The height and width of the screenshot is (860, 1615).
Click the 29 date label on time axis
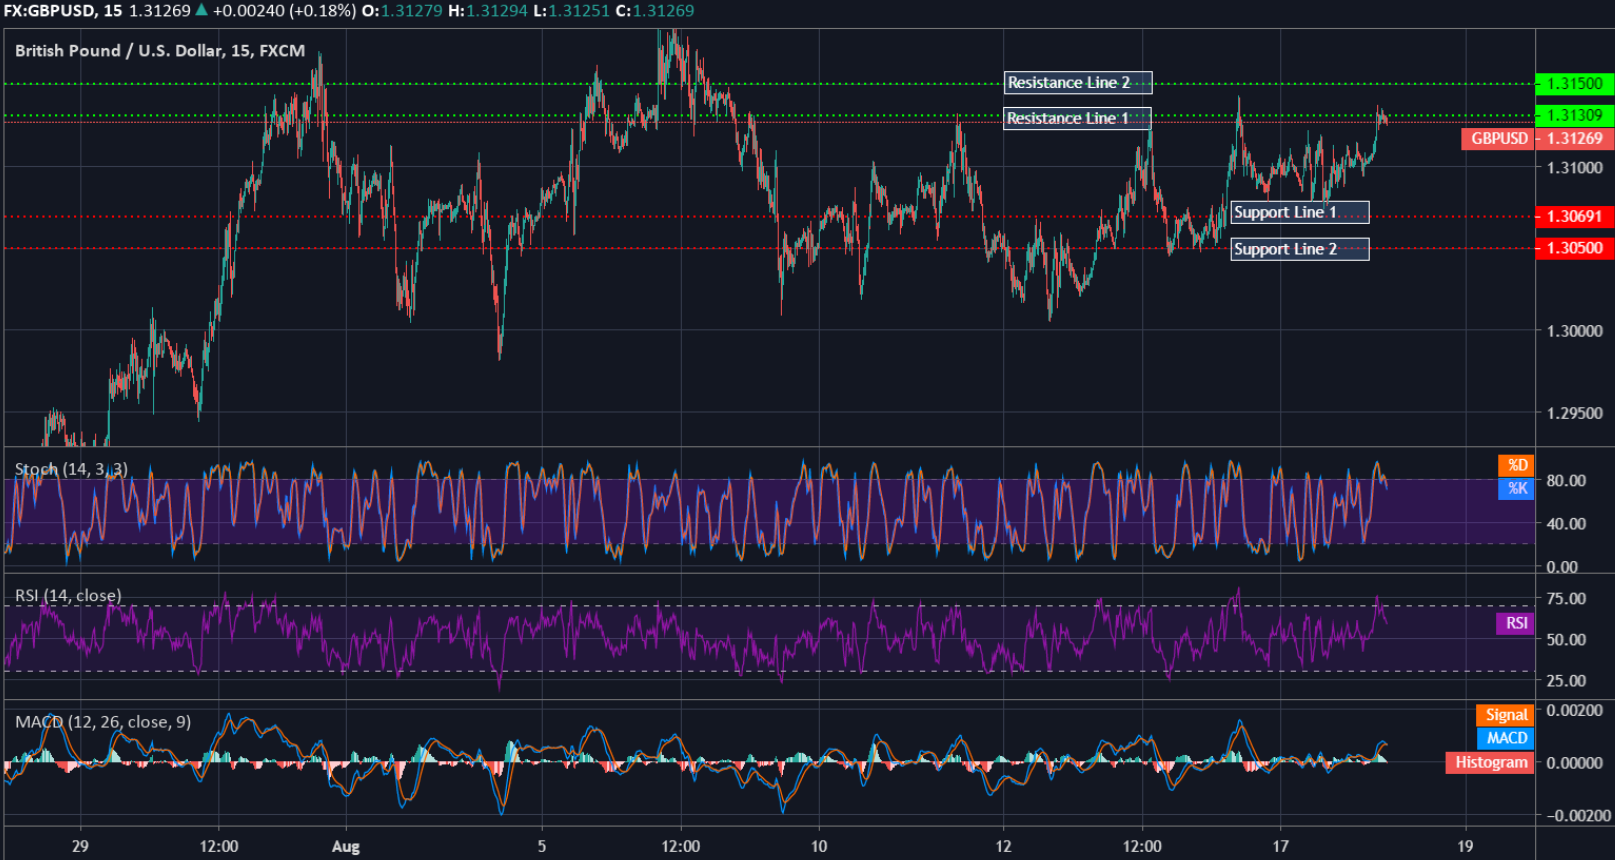coord(80,846)
